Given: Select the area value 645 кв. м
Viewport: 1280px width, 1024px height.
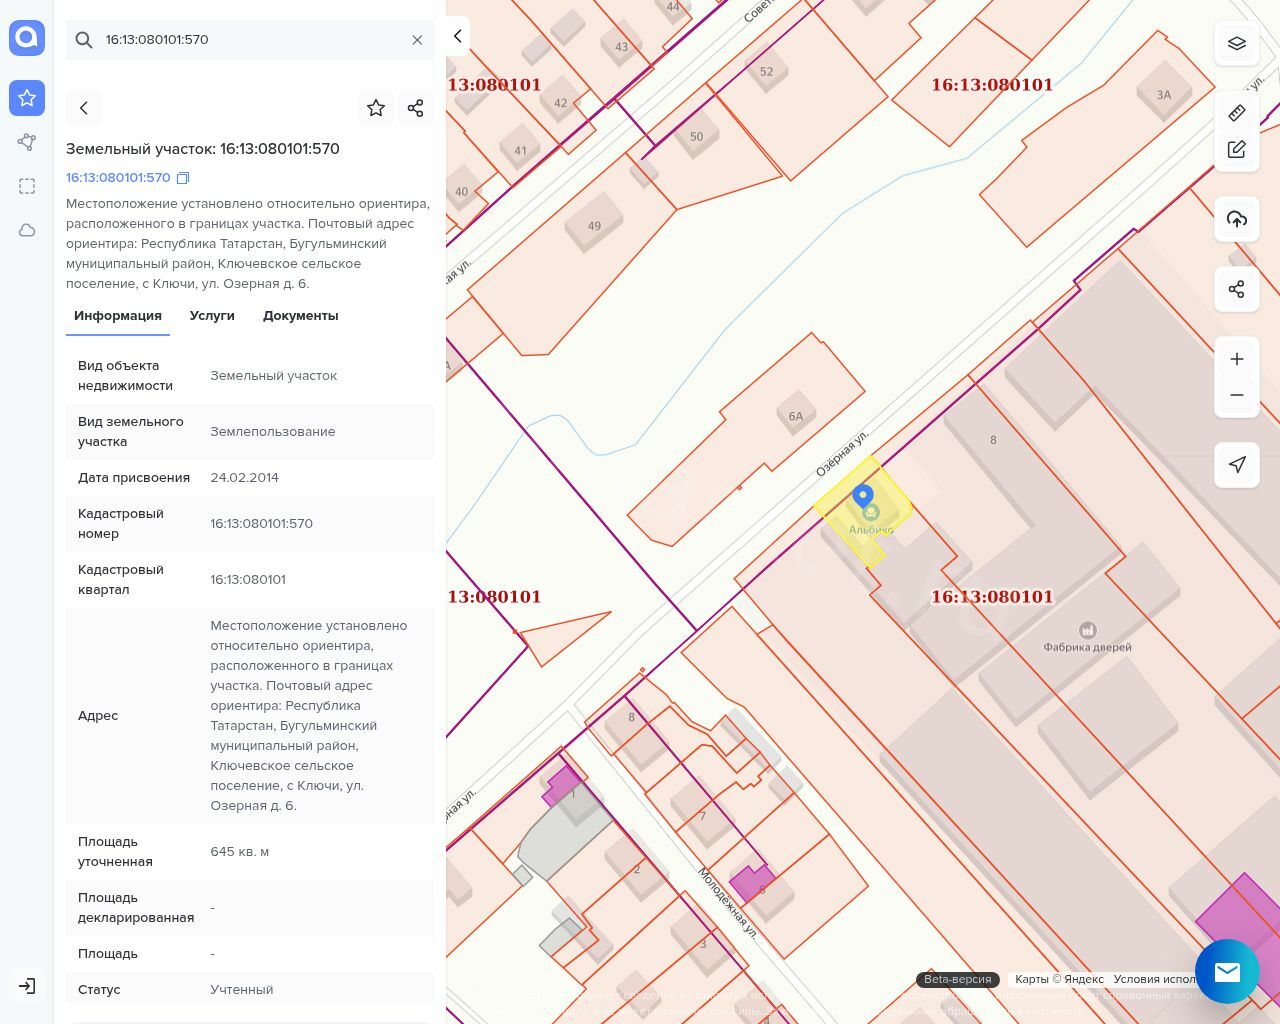Looking at the screenshot, I should coord(240,852).
